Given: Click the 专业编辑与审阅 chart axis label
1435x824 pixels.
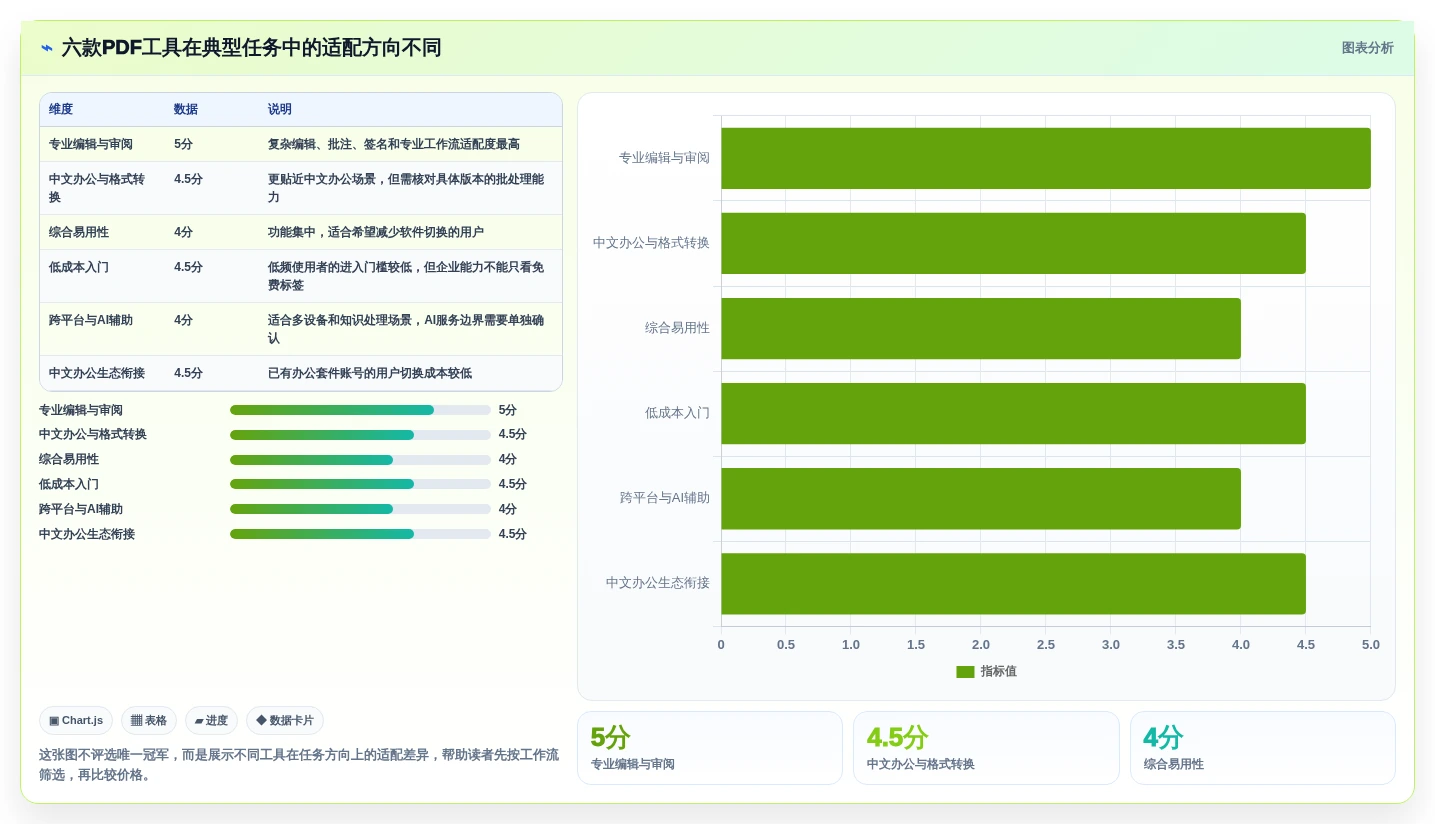Looking at the screenshot, I should tap(664, 158).
